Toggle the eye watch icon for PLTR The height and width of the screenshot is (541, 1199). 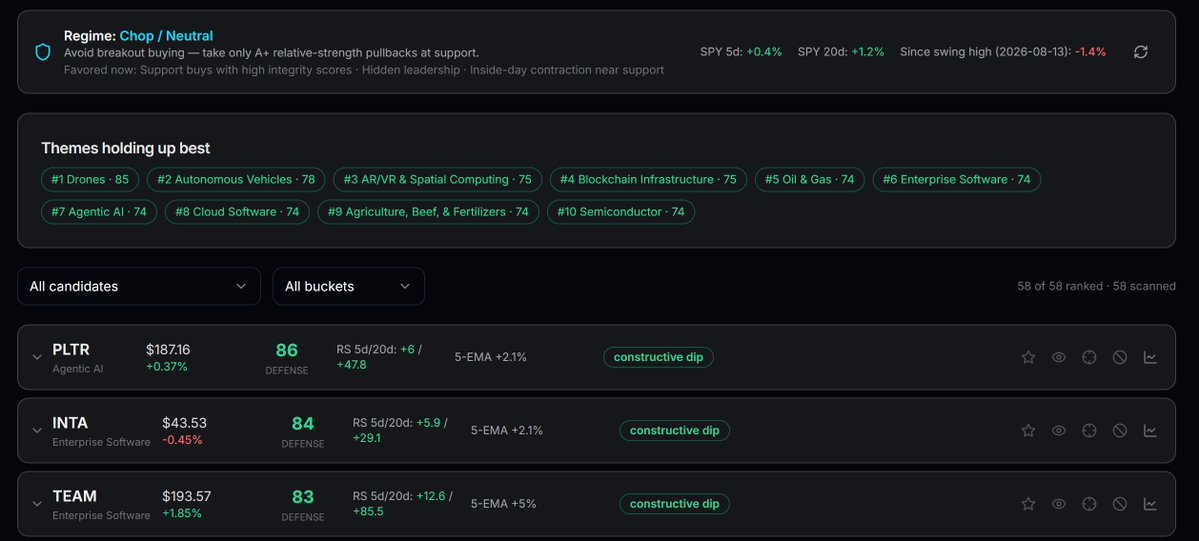click(x=1058, y=357)
